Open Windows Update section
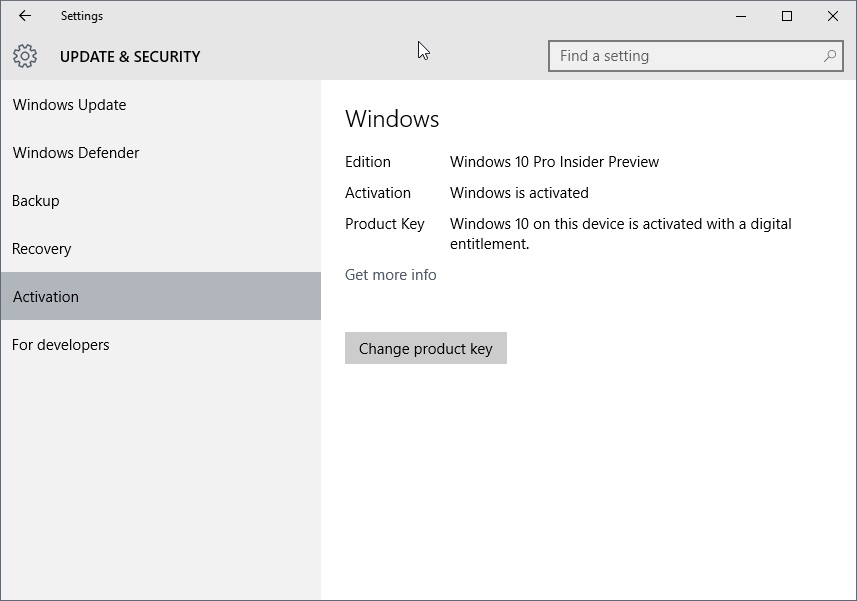The width and height of the screenshot is (857, 601). click(x=69, y=105)
